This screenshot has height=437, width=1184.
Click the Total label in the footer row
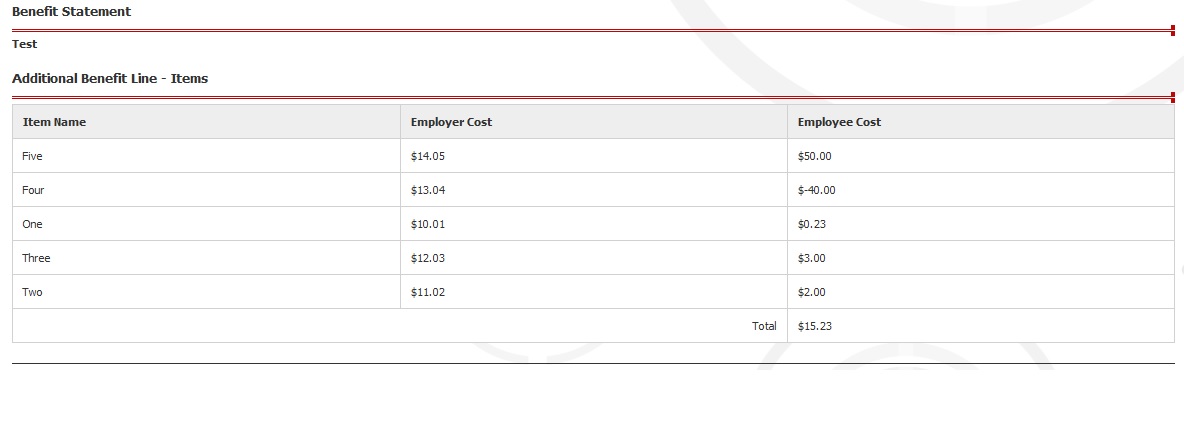point(764,326)
